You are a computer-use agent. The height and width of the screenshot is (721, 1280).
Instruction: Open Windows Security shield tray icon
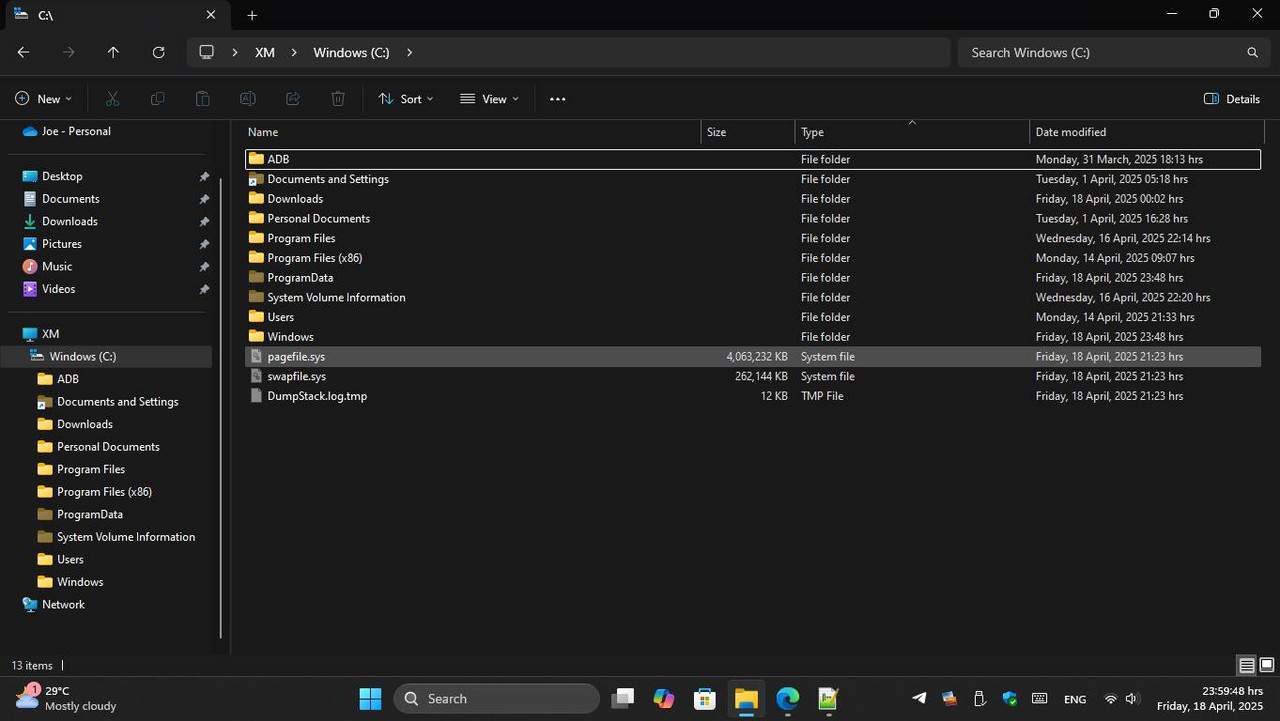(x=1009, y=698)
